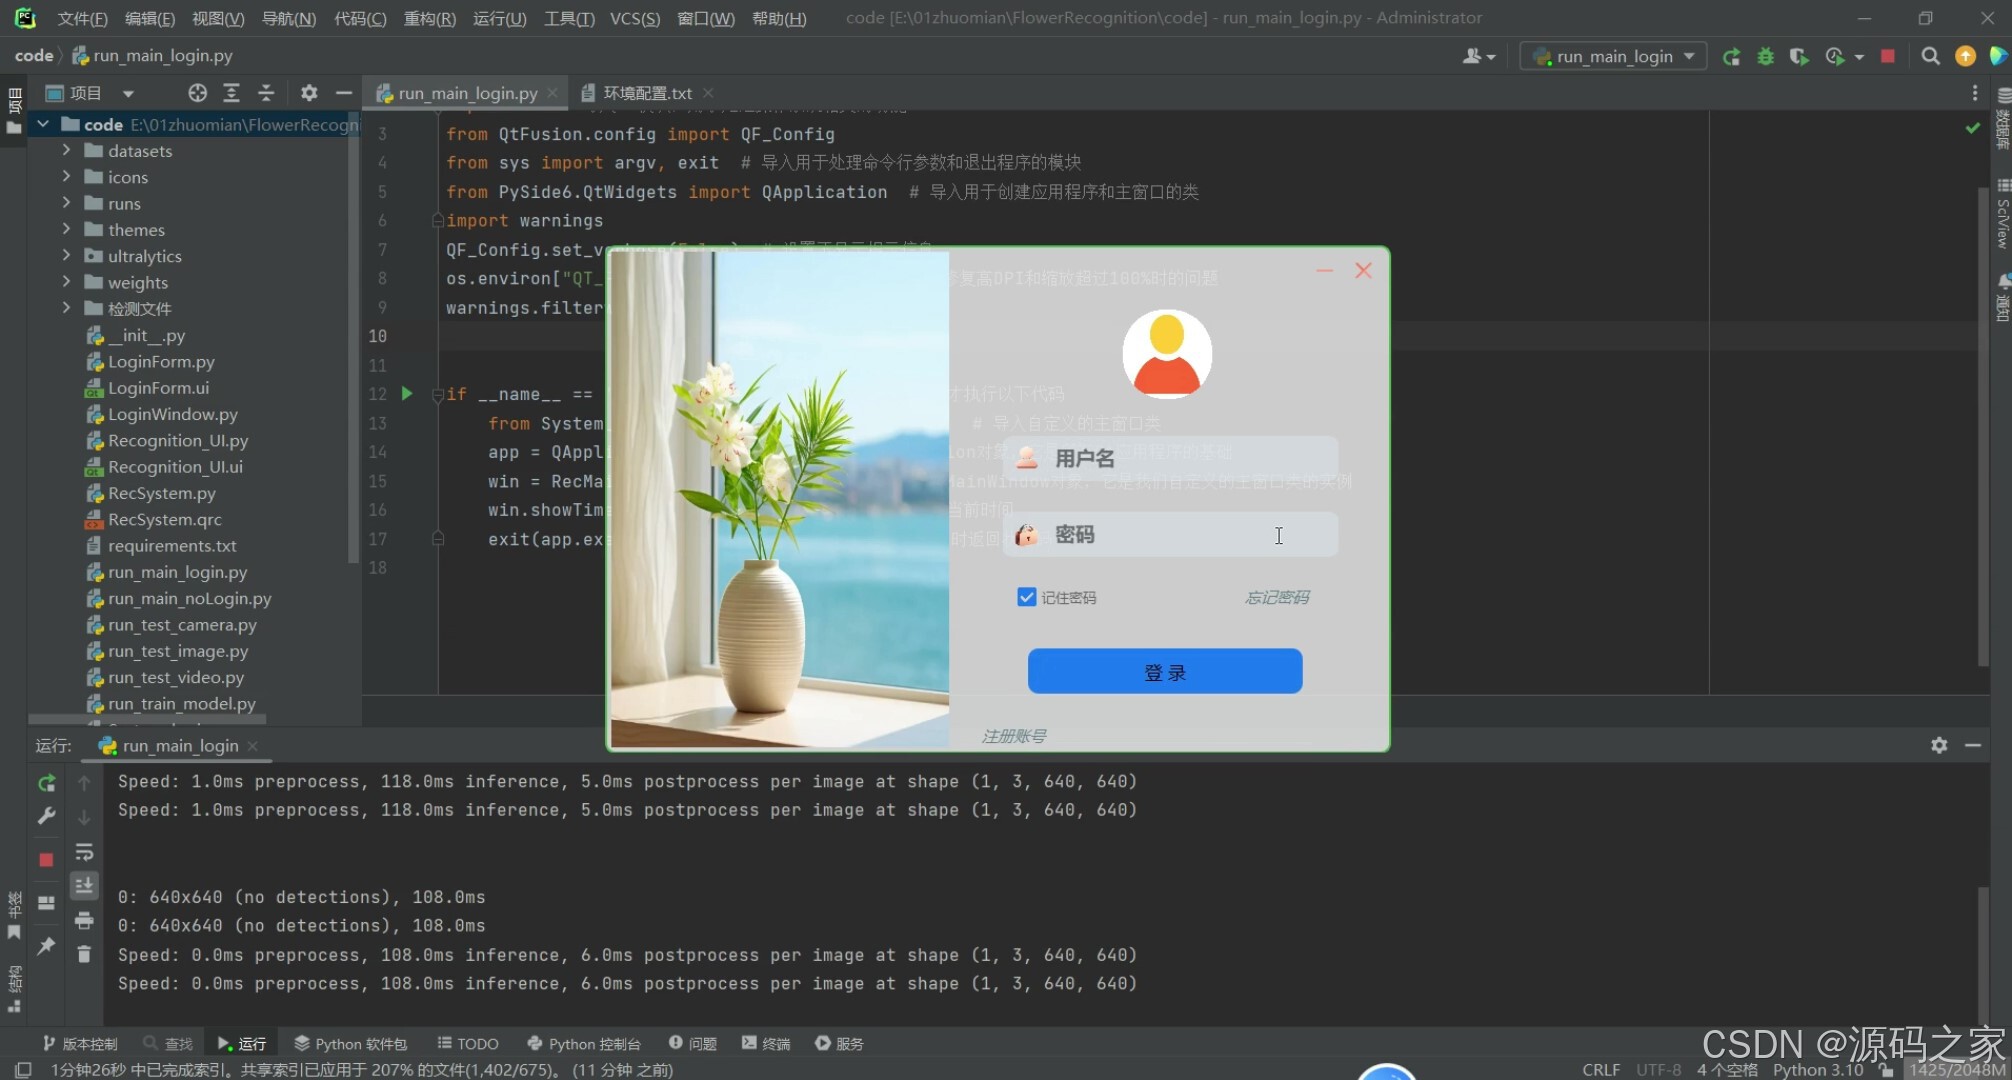Viewport: 2012px width, 1080px height.
Task: Click the 忘记密码 link
Action: (x=1276, y=597)
